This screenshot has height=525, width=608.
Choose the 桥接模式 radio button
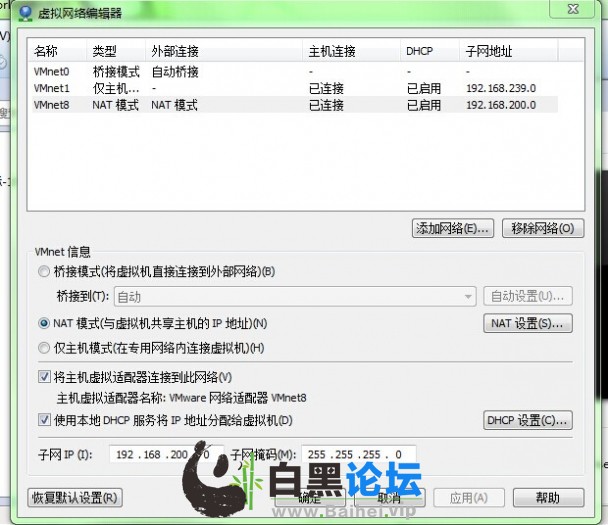click(44, 271)
